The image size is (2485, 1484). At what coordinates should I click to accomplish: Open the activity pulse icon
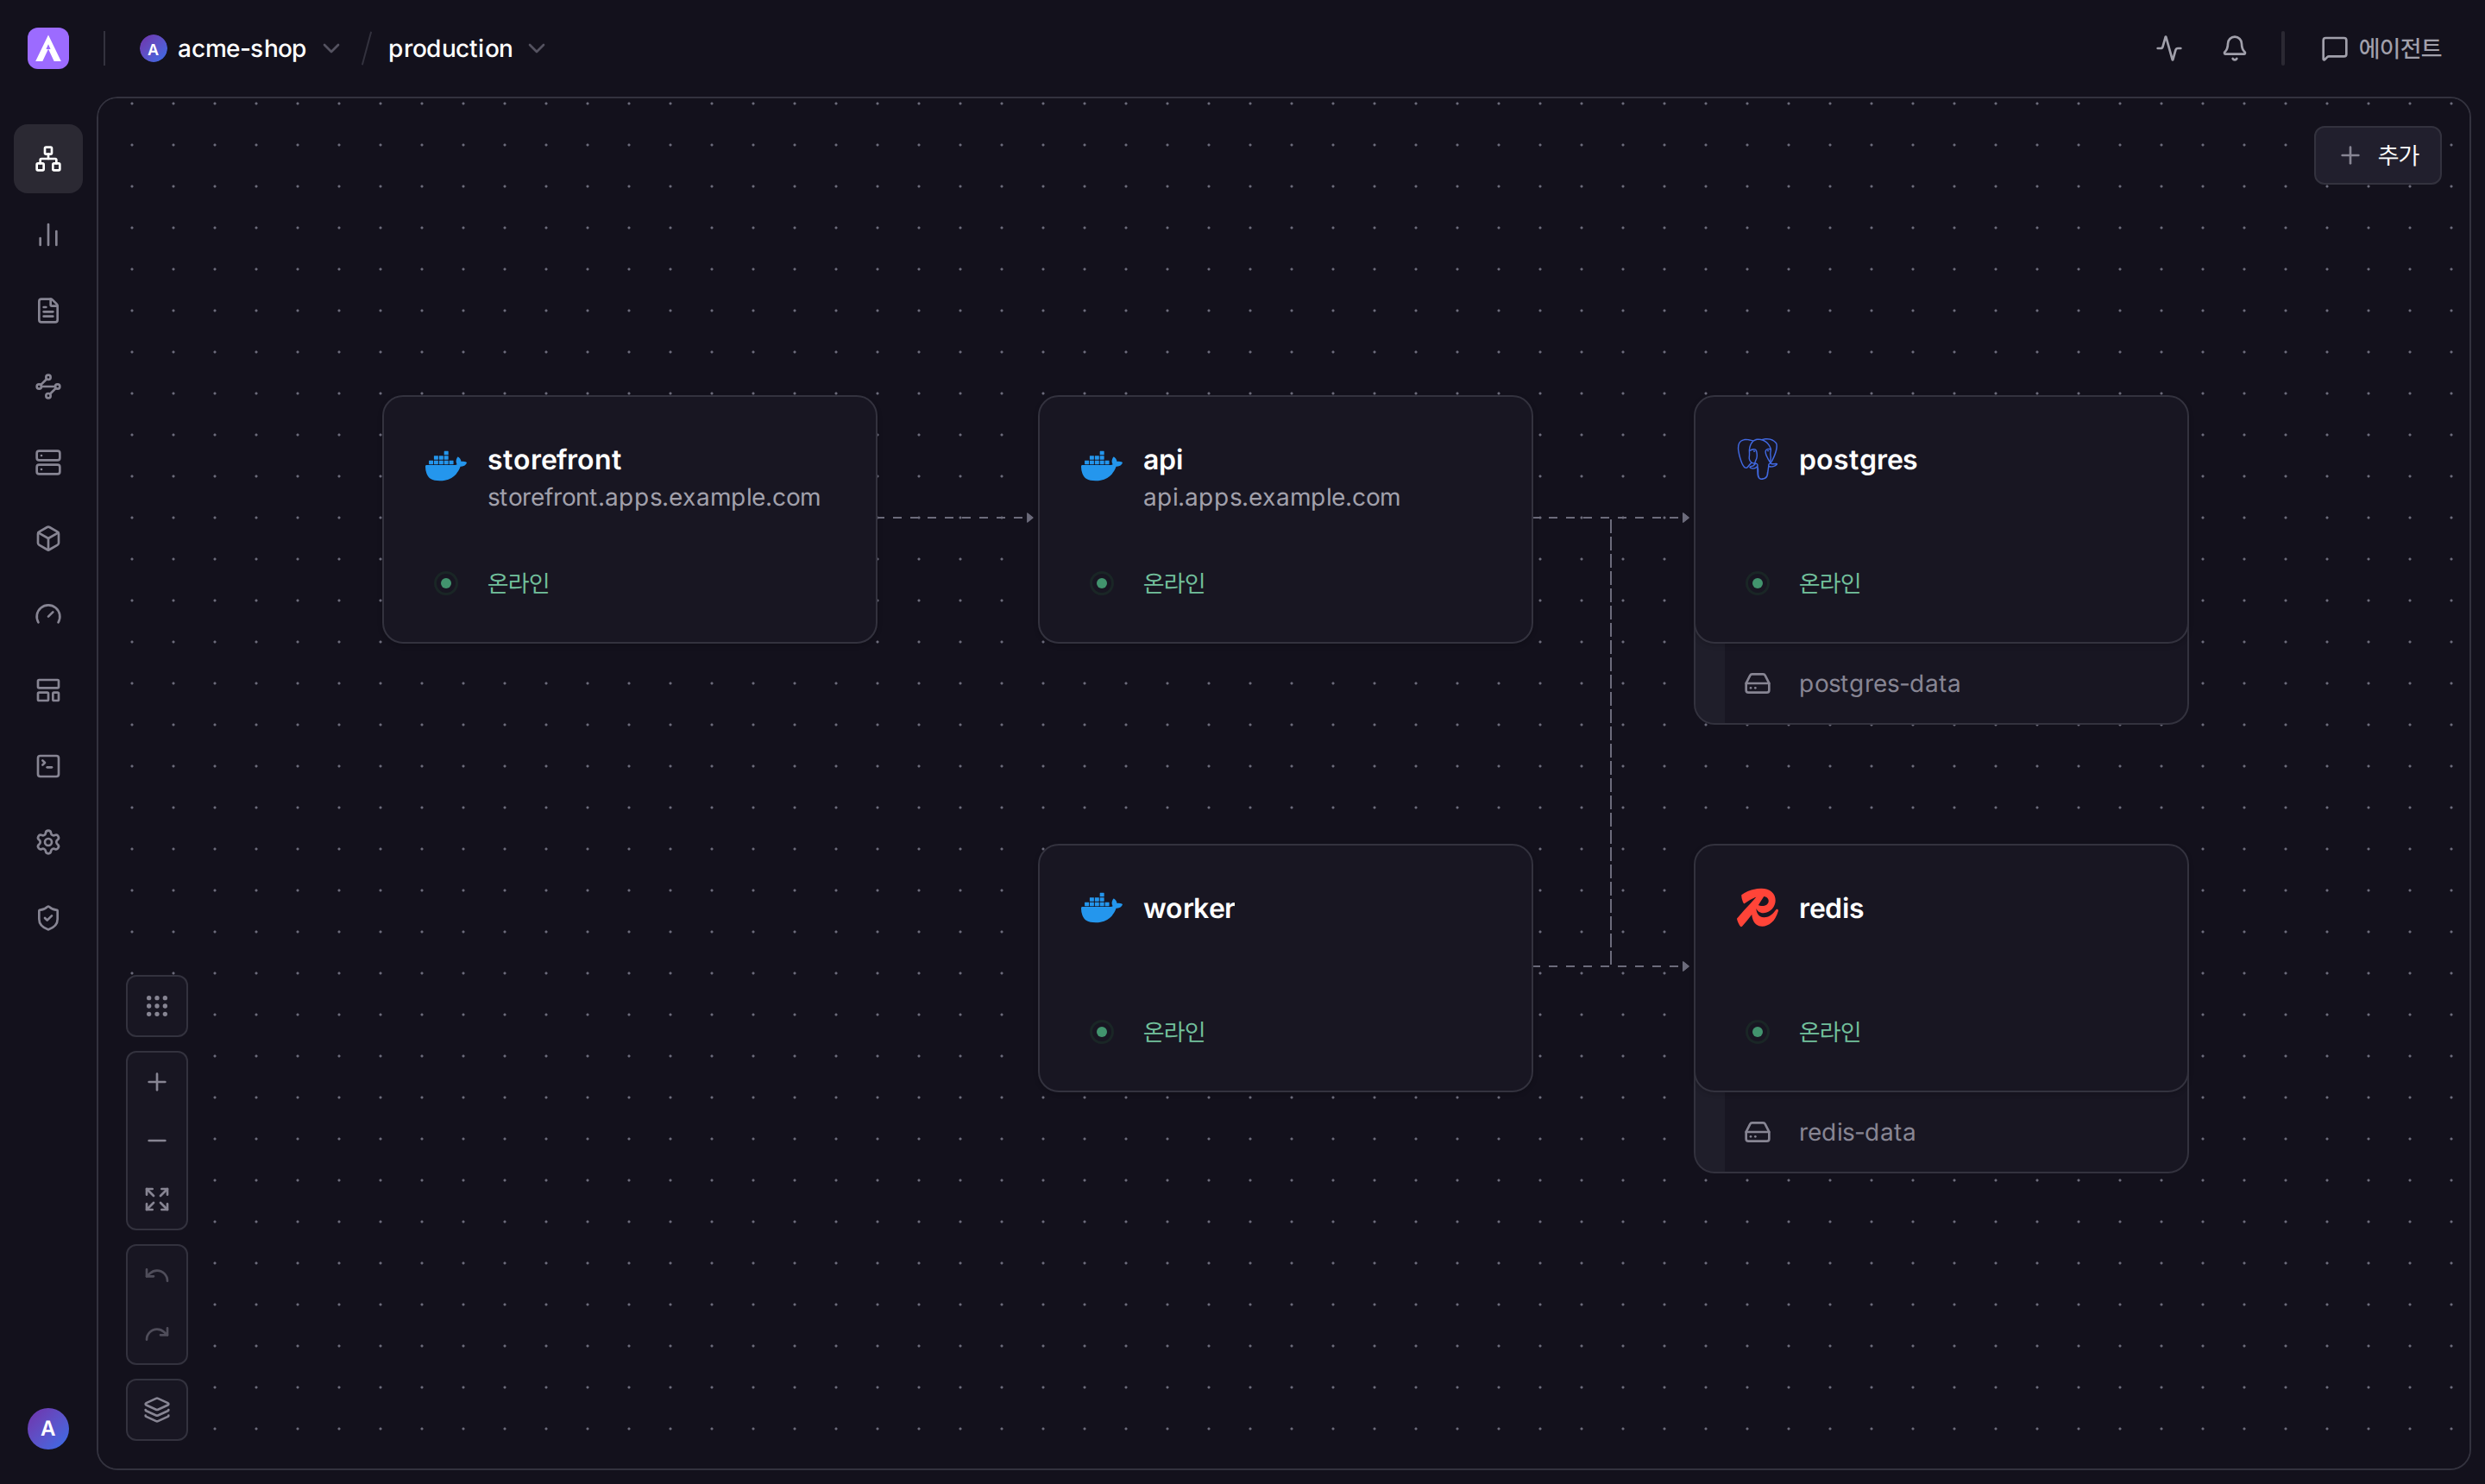pyautogui.click(x=2169, y=48)
